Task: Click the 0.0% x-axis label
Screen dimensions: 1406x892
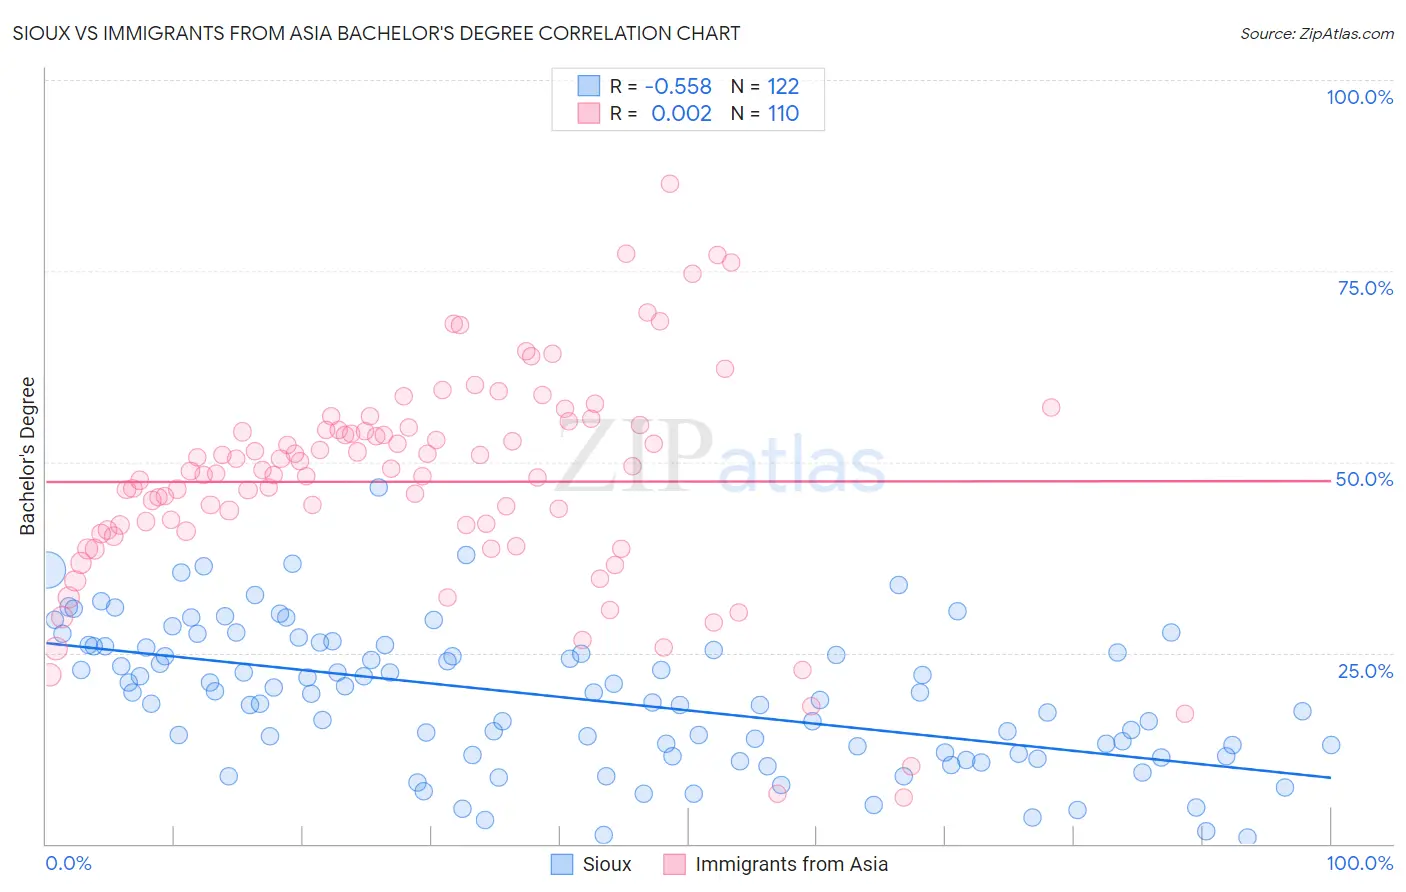Action: click(x=68, y=863)
